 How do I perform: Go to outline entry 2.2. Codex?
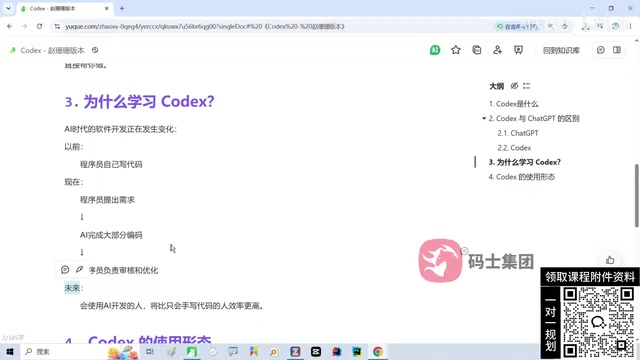[x=514, y=148]
